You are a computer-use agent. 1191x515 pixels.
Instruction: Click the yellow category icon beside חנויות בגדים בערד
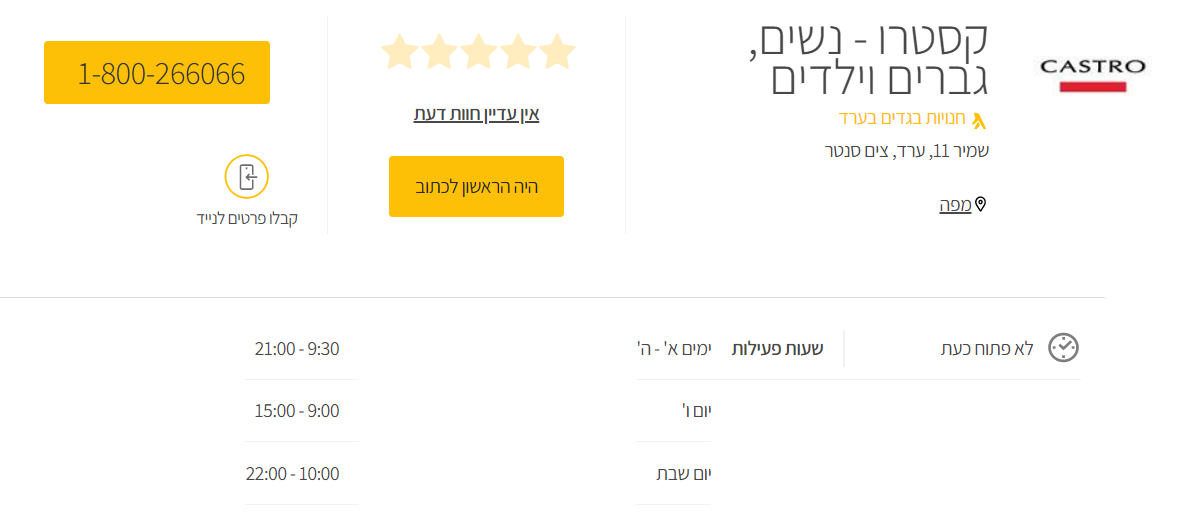(x=979, y=120)
